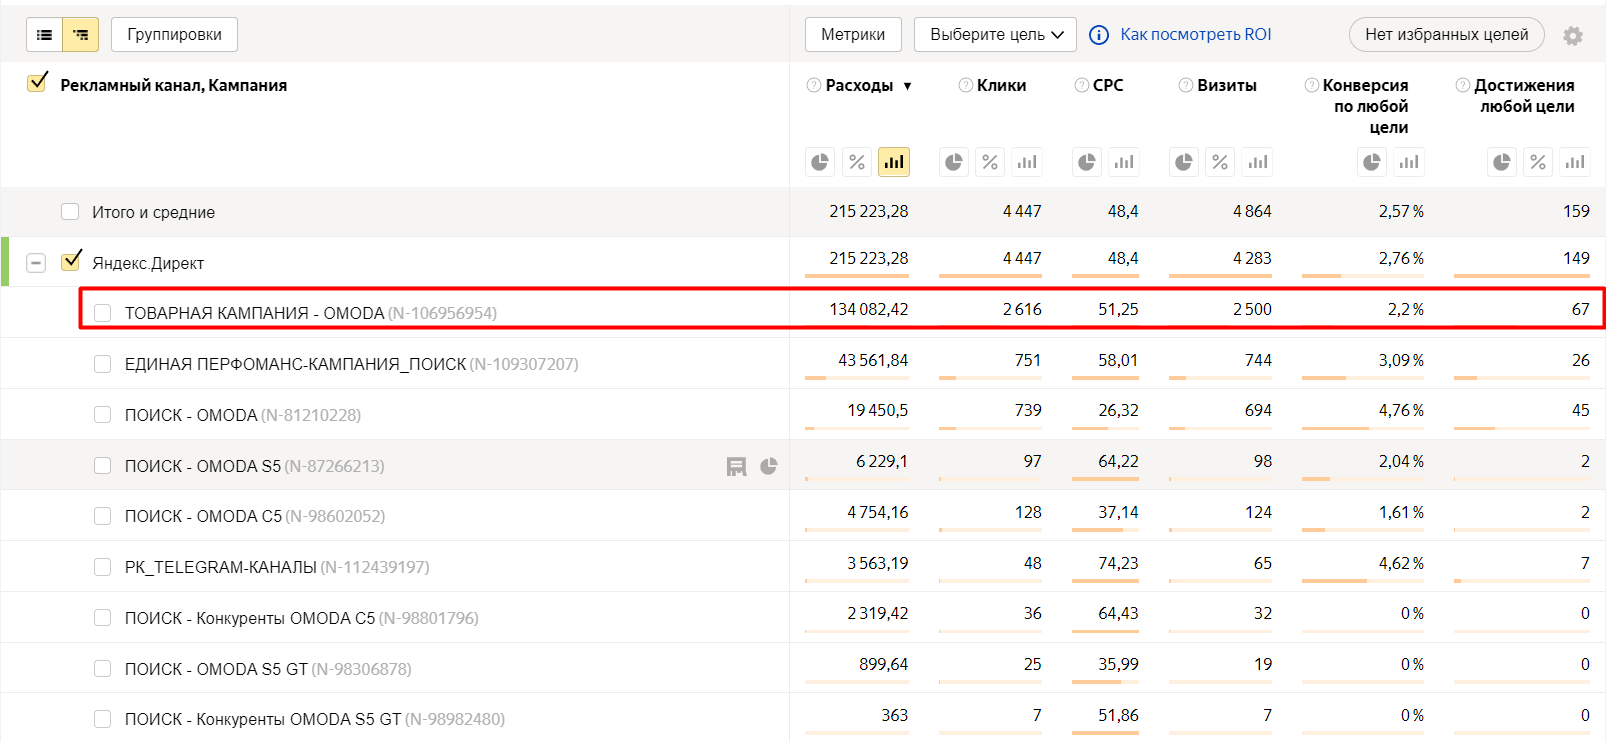Check ПОИСК - Конкуренты OMODA C5 checkbox
Viewport: 1606px width, 742px height.
coord(102,617)
